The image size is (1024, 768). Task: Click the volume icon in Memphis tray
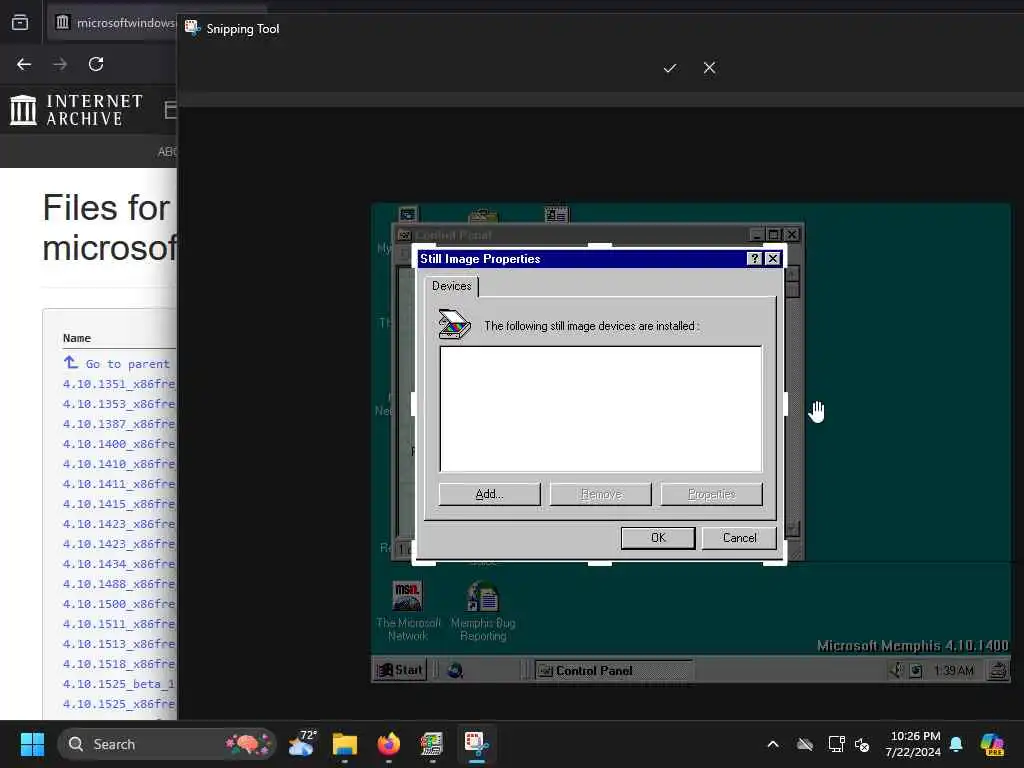pos(897,670)
